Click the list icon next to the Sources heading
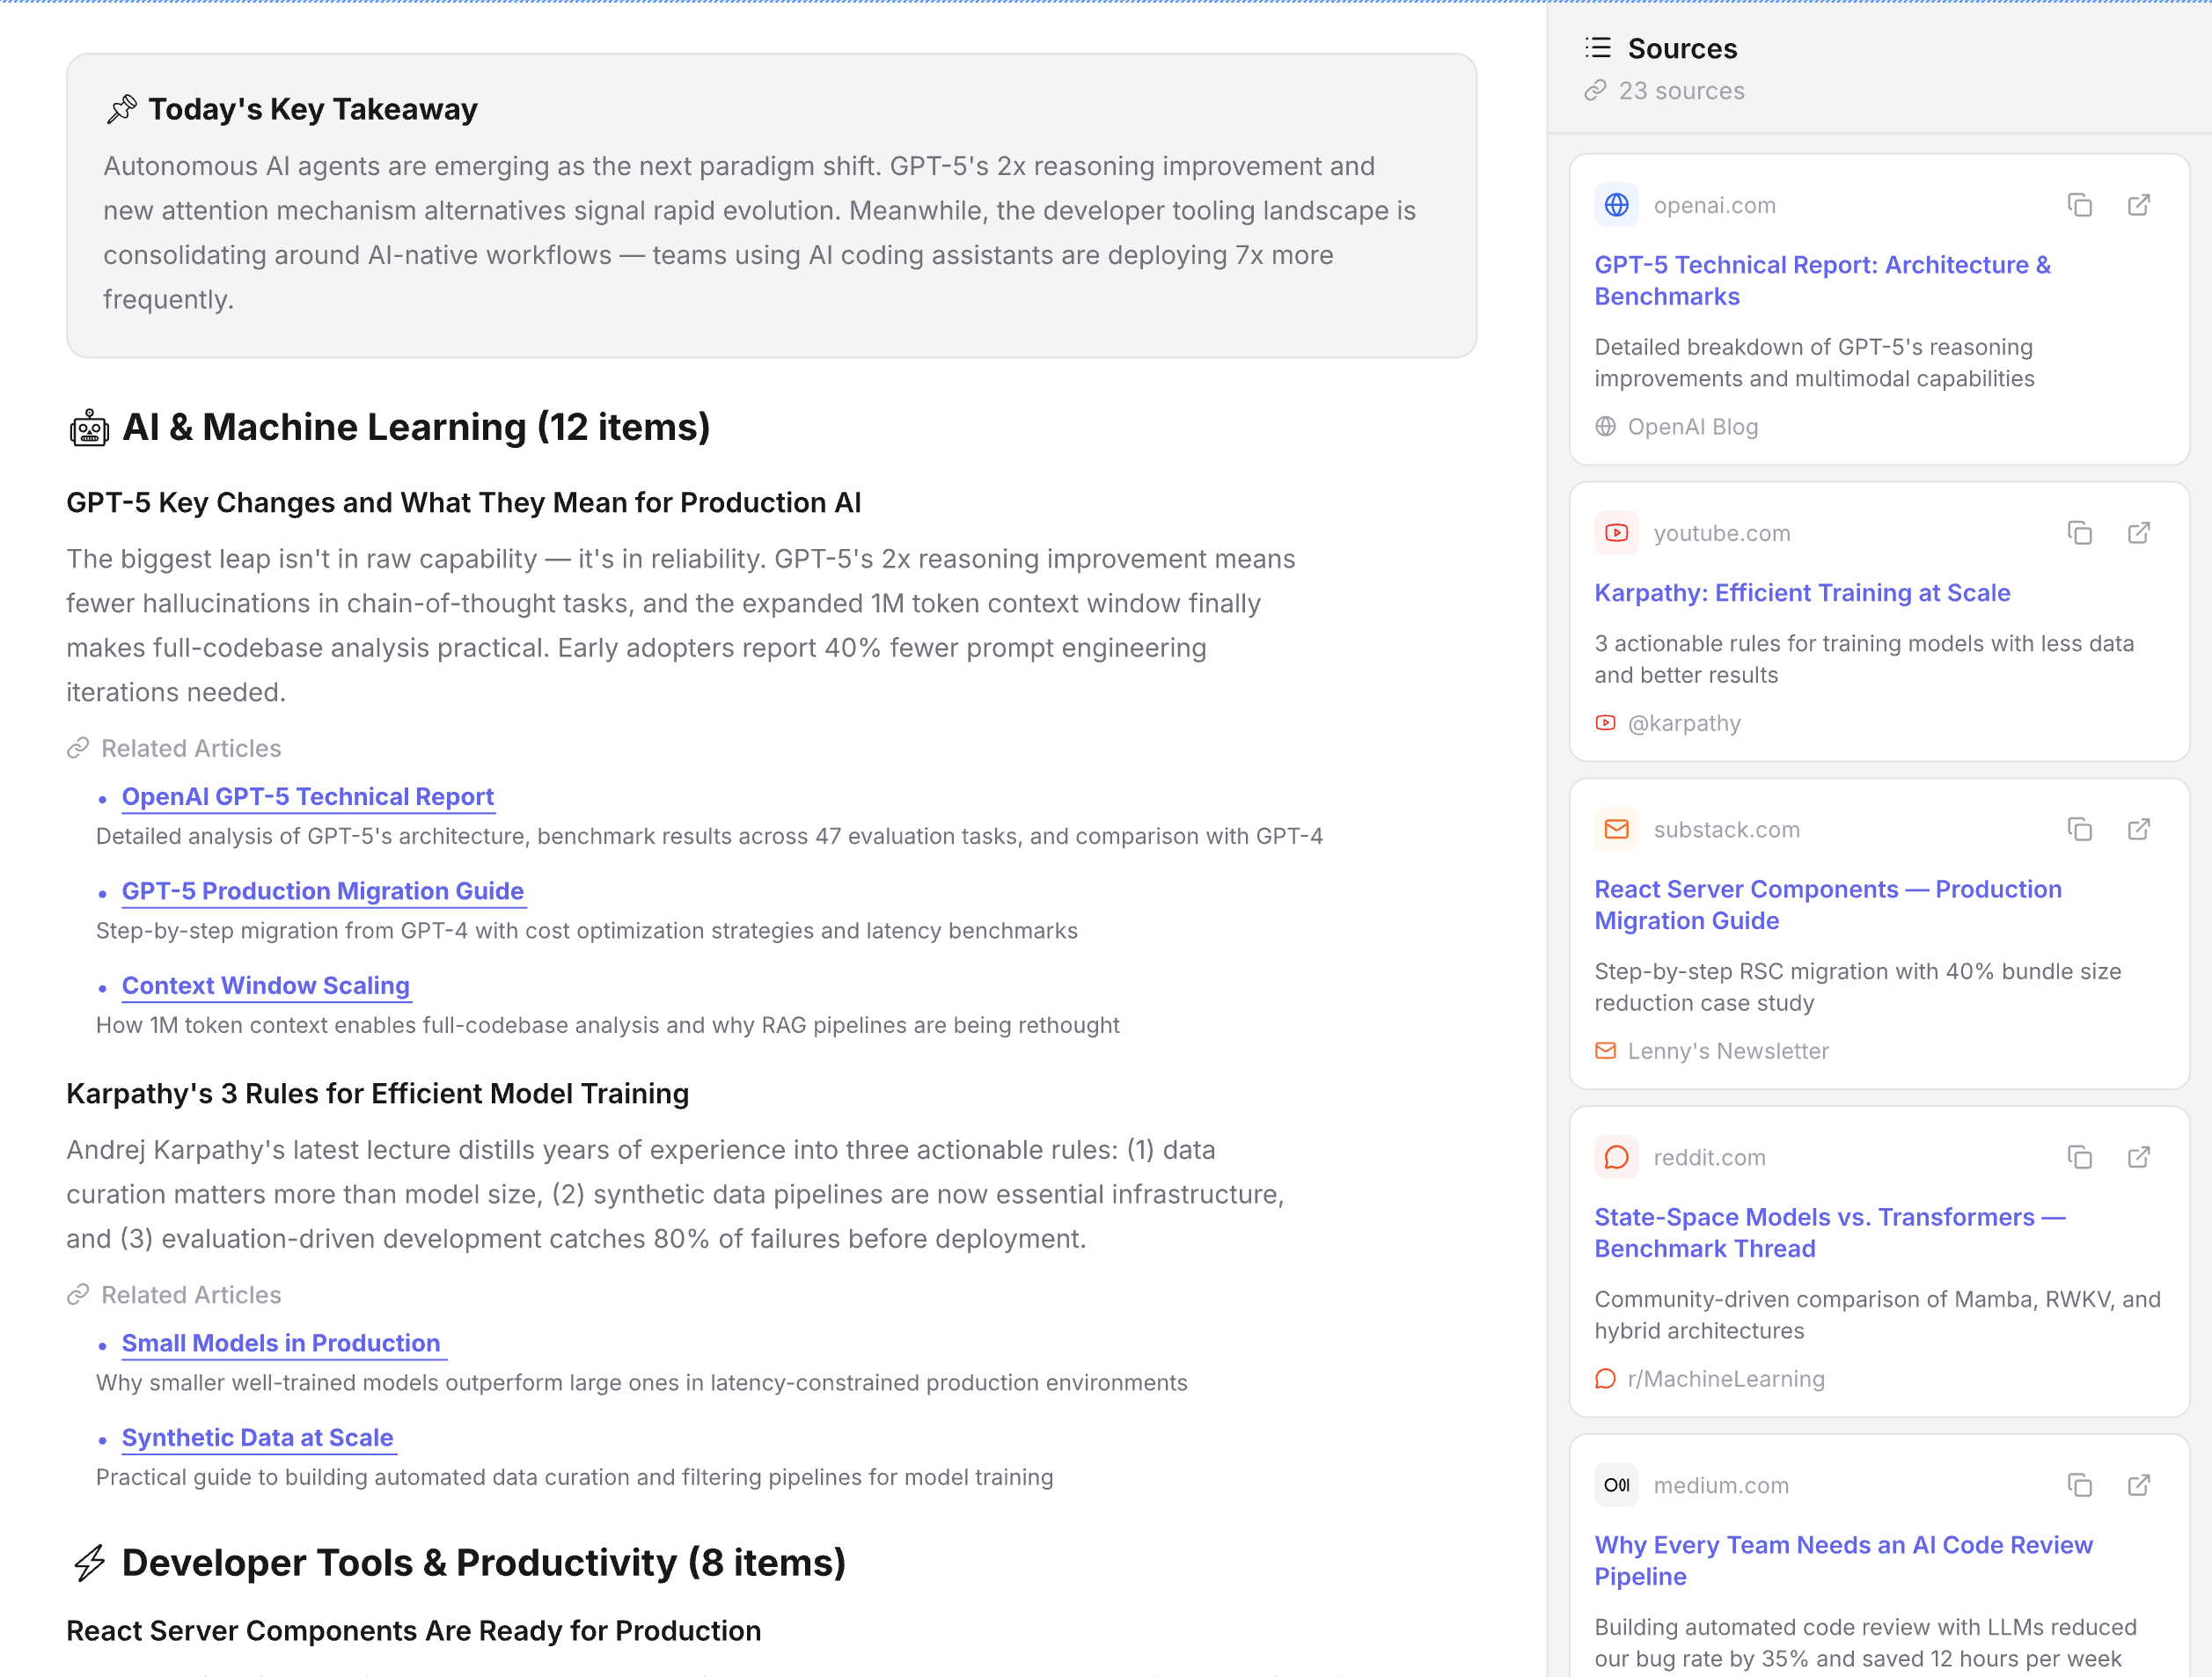 1597,48
